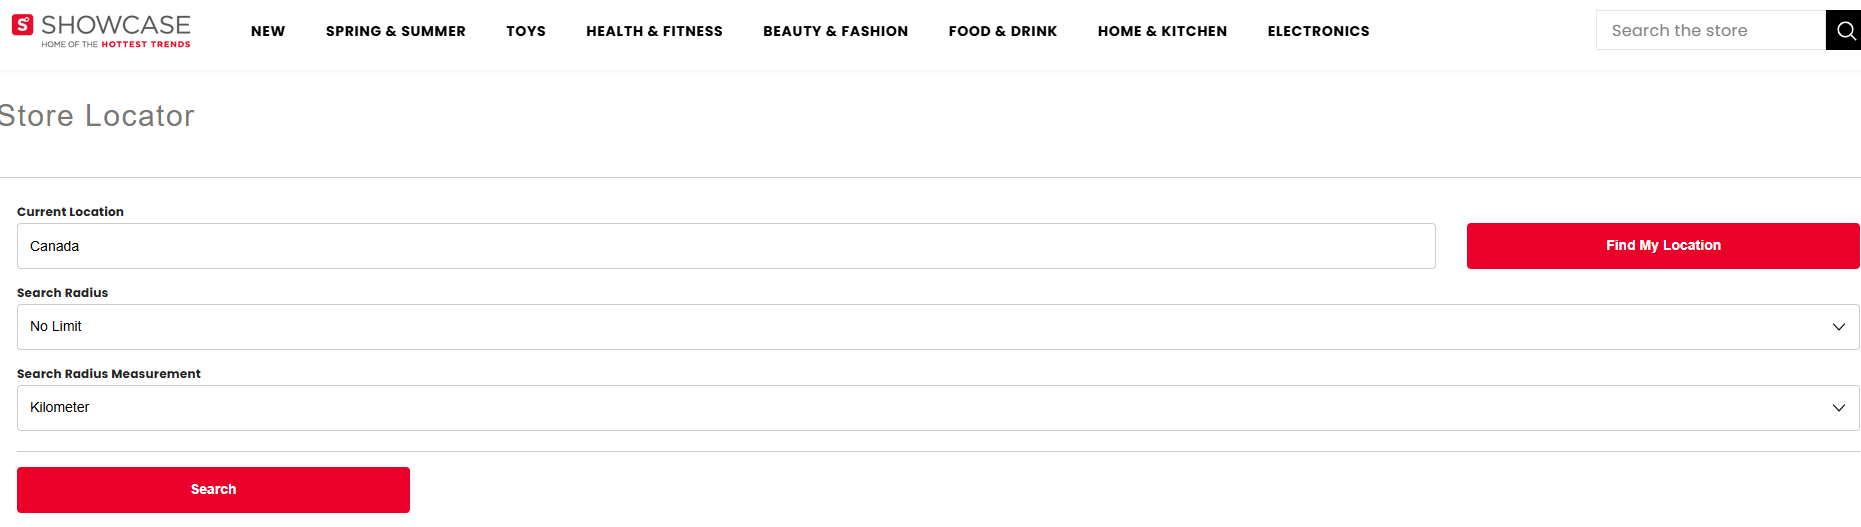Open Health & Fitness menu
This screenshot has width=1861, height=527.
(654, 31)
